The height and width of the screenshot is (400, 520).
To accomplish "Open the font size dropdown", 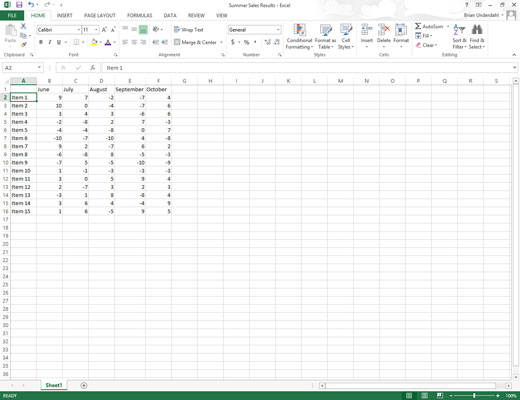I will click(x=96, y=30).
